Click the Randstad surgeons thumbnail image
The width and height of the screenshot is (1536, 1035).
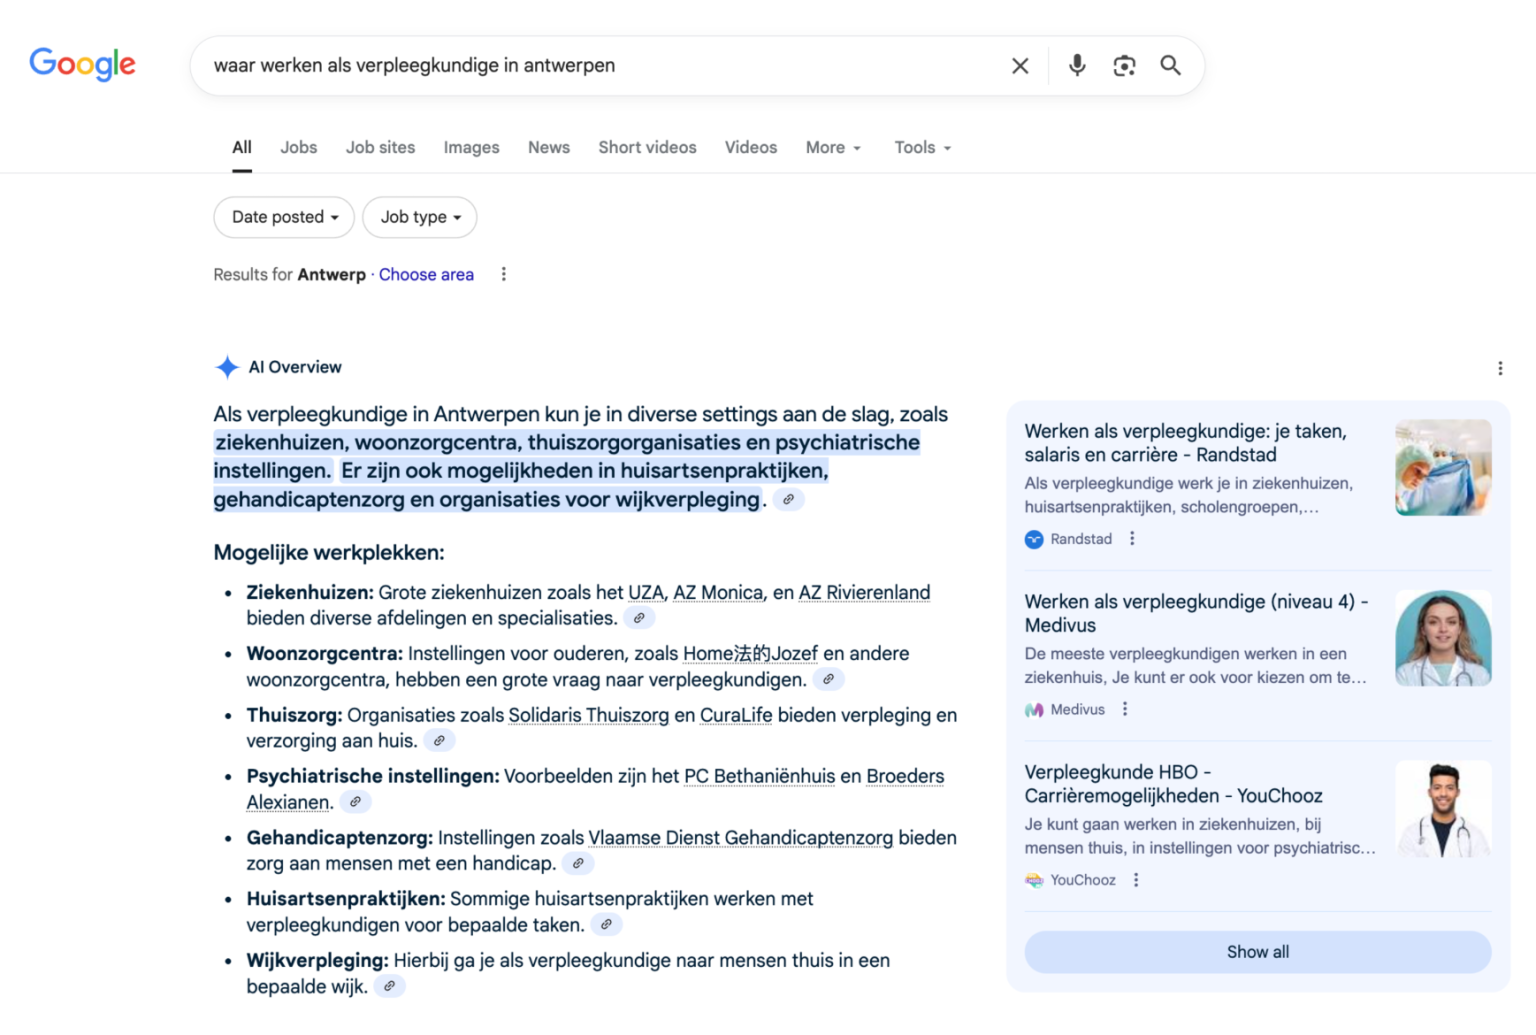pyautogui.click(x=1443, y=468)
